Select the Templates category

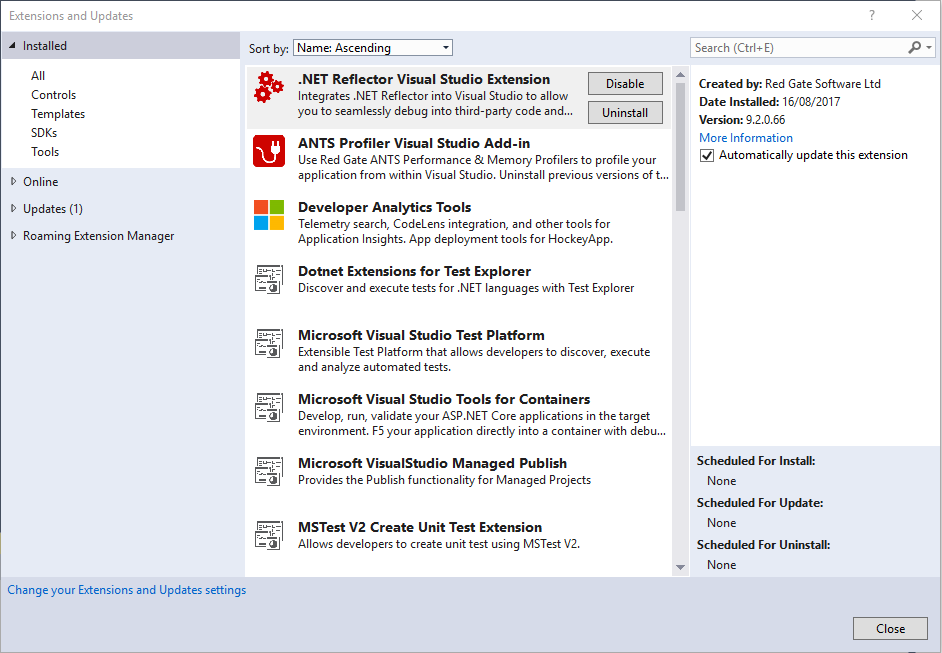pos(58,113)
